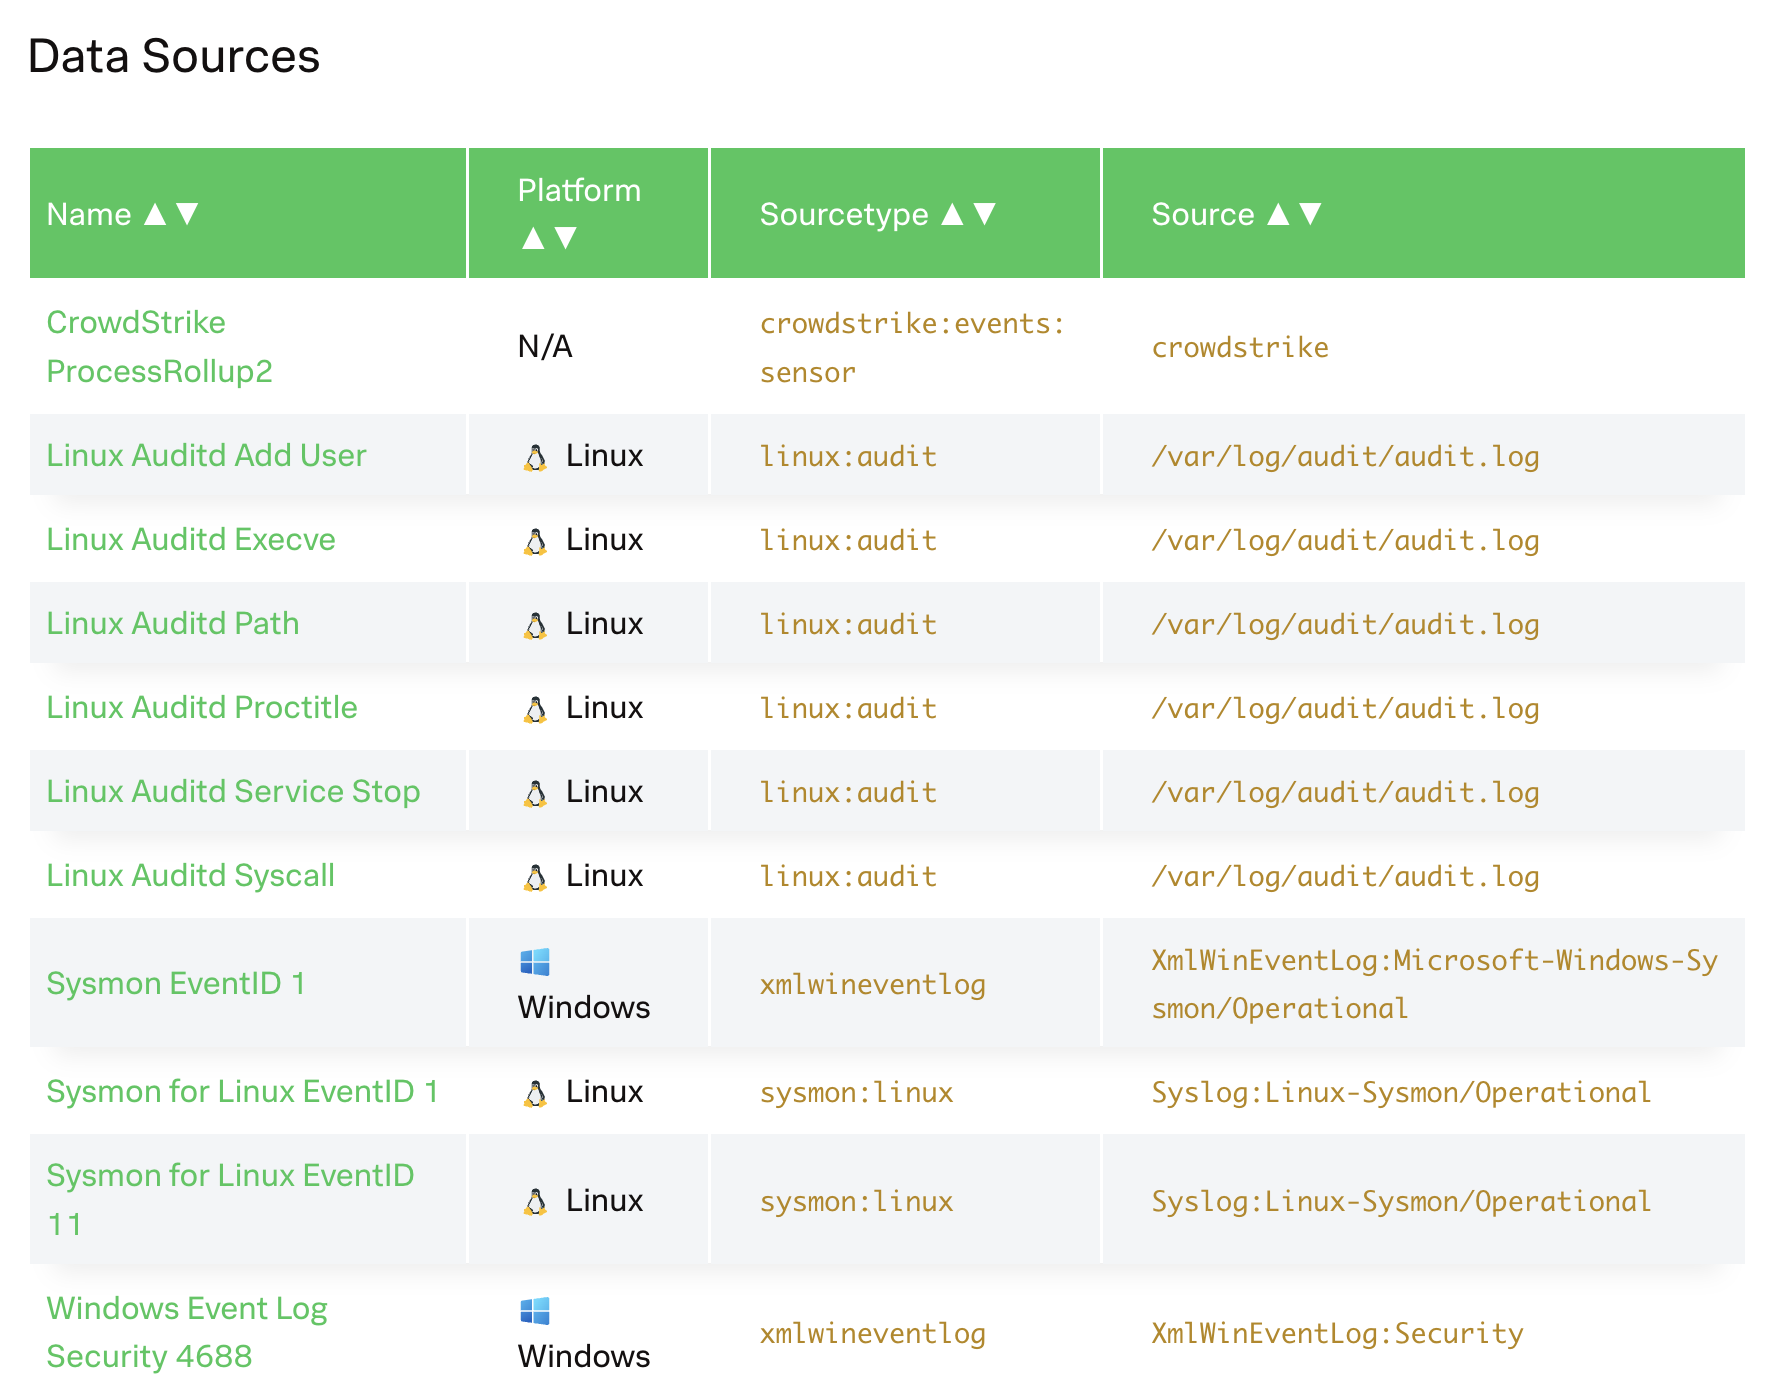Click the Sourcetype column header label
The width and height of the screenshot is (1784, 1396).
pyautogui.click(x=844, y=214)
